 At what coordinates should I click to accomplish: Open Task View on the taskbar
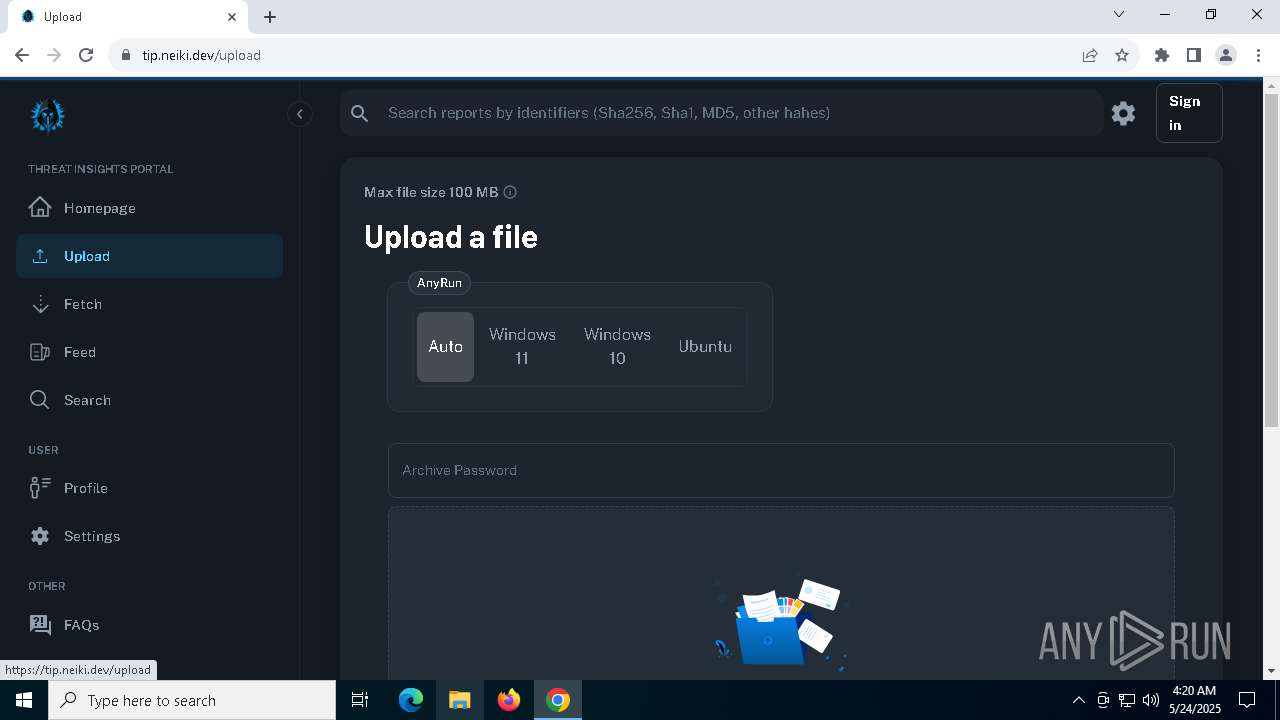coord(360,700)
